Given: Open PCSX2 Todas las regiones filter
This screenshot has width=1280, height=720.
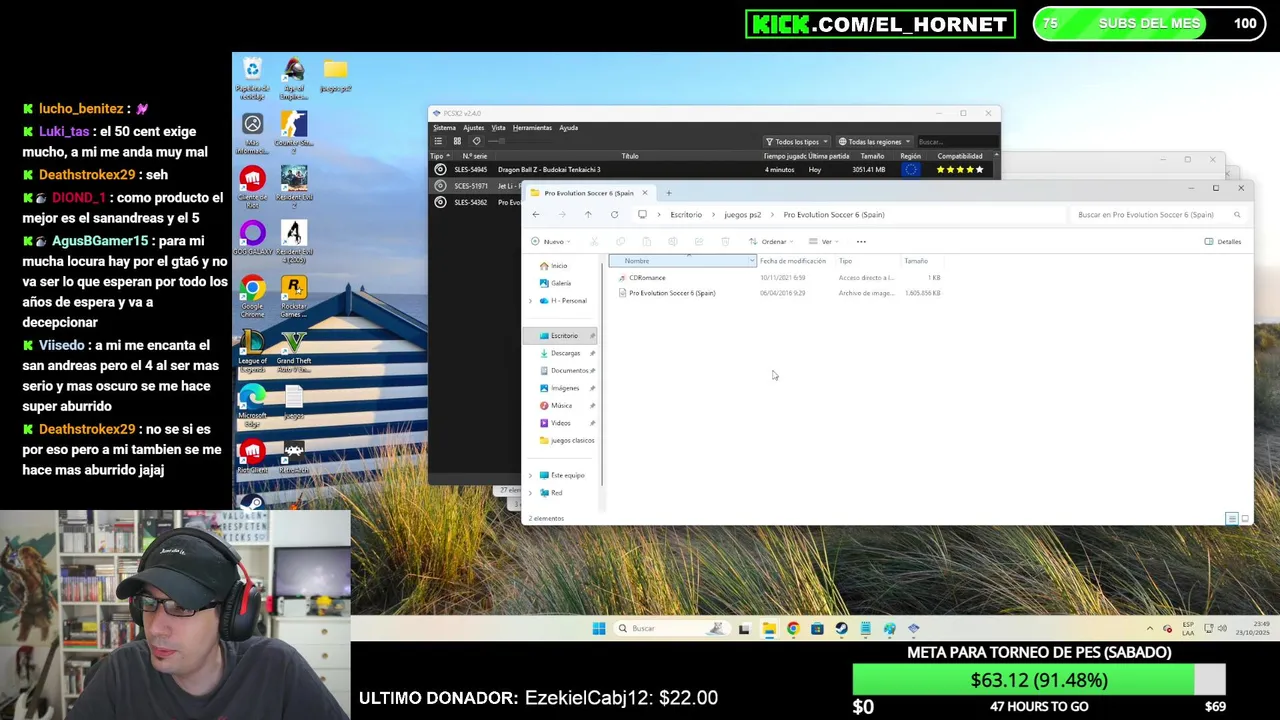Looking at the screenshot, I should coord(875,141).
